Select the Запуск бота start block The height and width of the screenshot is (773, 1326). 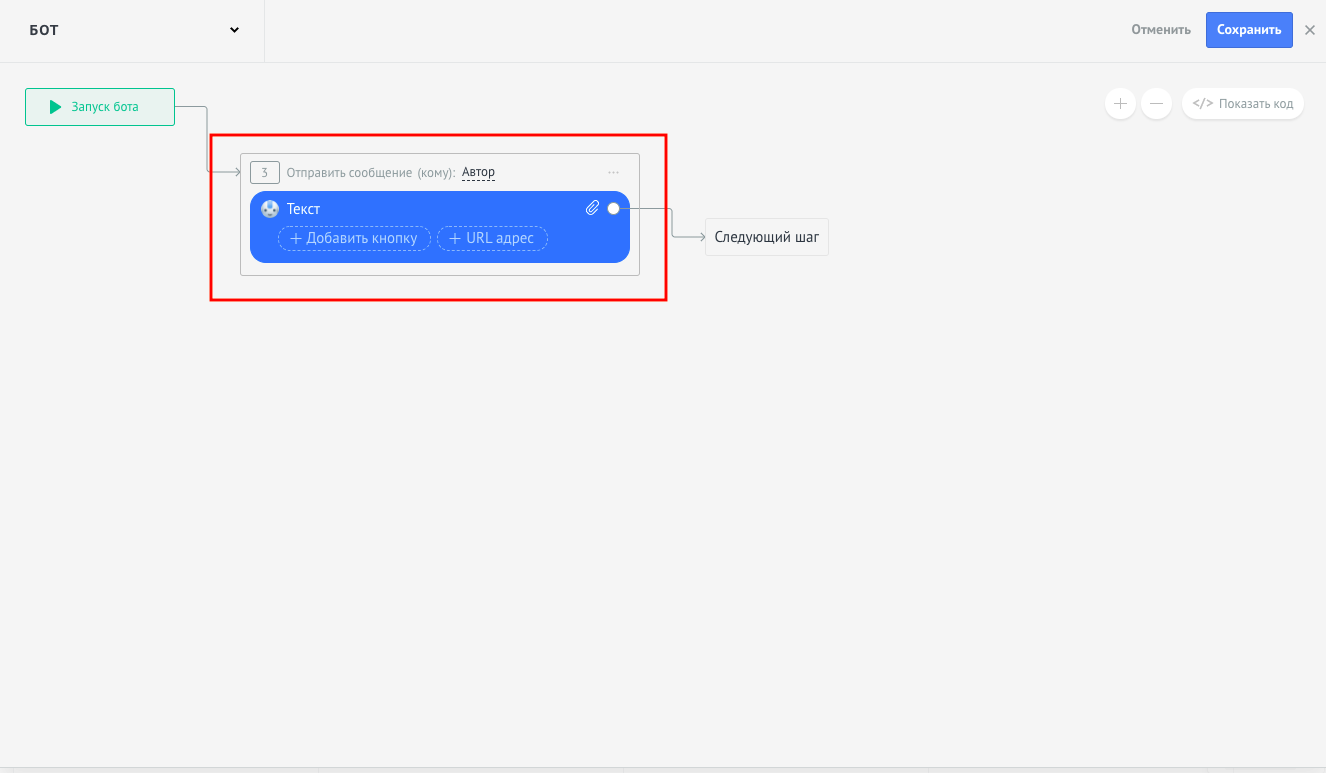click(x=100, y=107)
